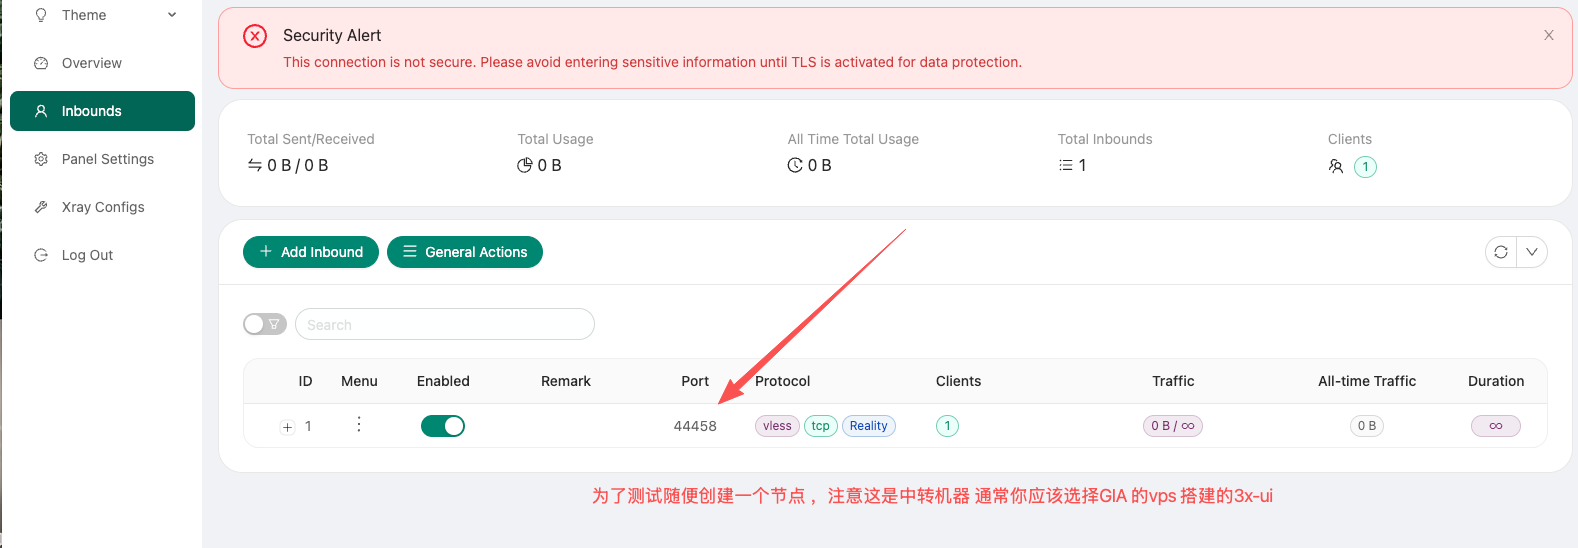Click the Clients count badge in summary
1578x548 pixels.
point(1365,167)
